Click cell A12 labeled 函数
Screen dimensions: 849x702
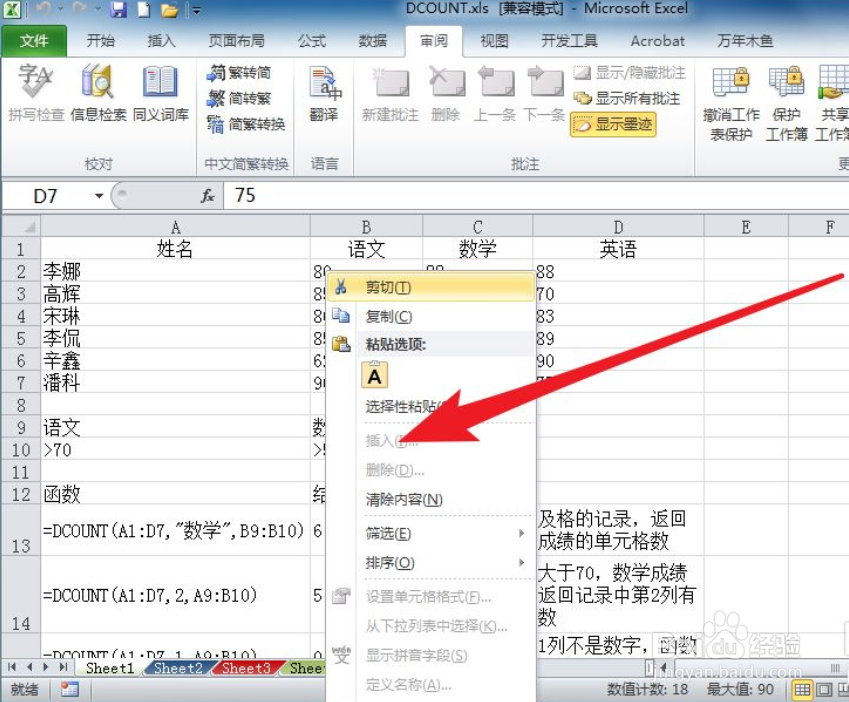175,494
